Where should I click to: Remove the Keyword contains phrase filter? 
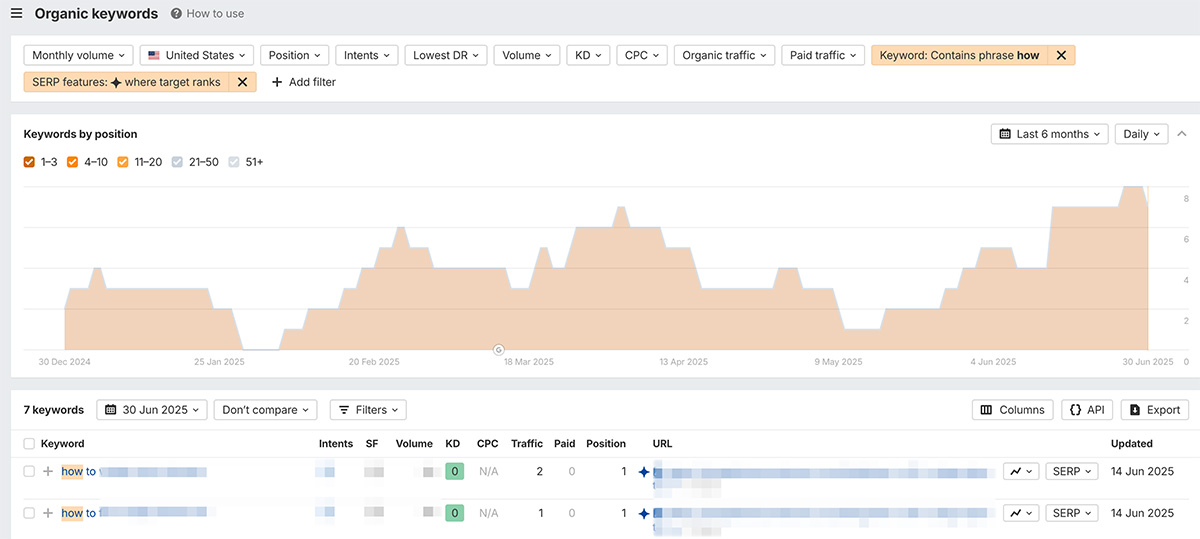pos(1061,56)
